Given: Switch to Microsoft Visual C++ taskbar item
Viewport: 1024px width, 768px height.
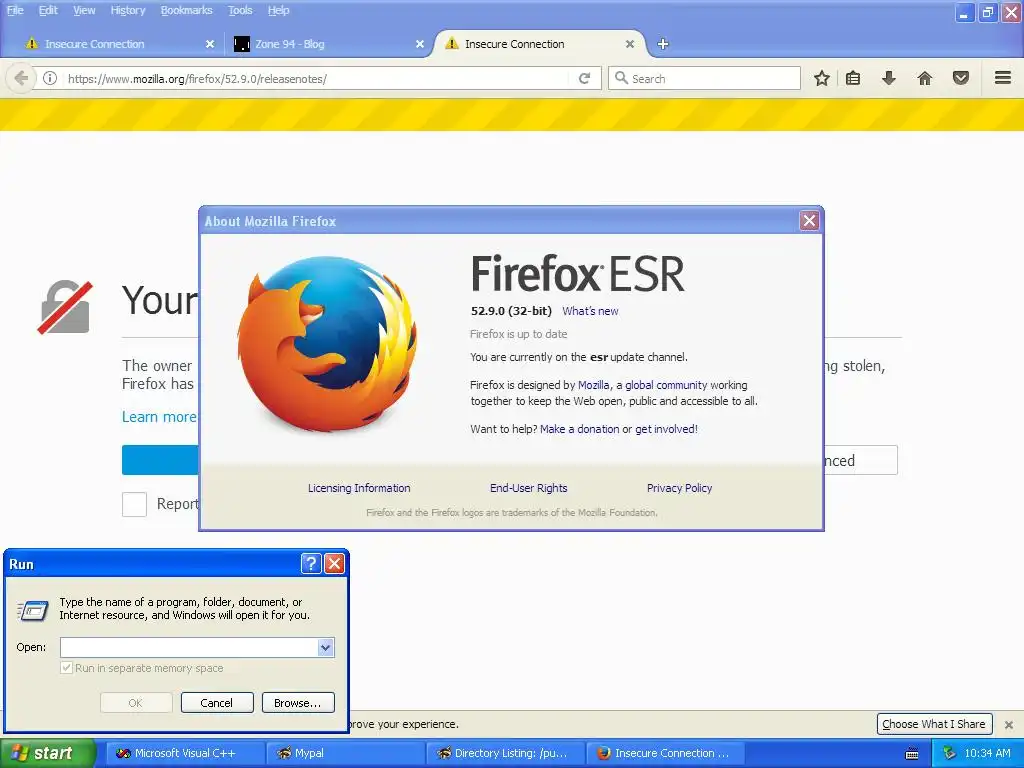Looking at the screenshot, I should point(185,753).
